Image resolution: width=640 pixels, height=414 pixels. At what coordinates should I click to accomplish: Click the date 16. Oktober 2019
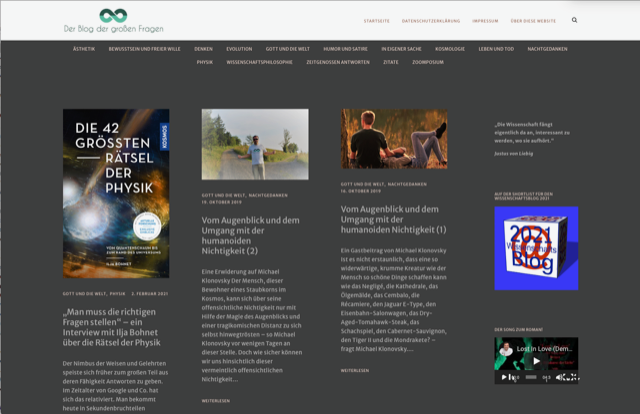point(361,191)
